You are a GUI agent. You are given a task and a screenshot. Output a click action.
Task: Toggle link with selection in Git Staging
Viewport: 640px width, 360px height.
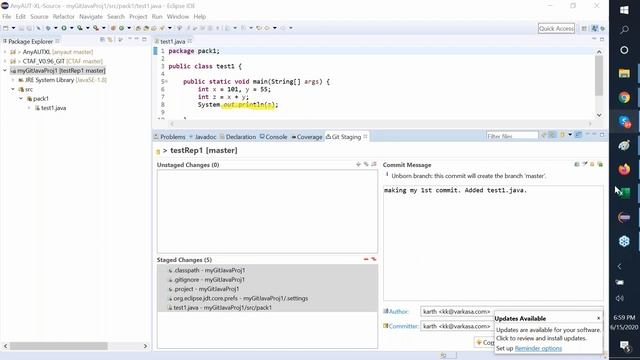tap(552, 135)
